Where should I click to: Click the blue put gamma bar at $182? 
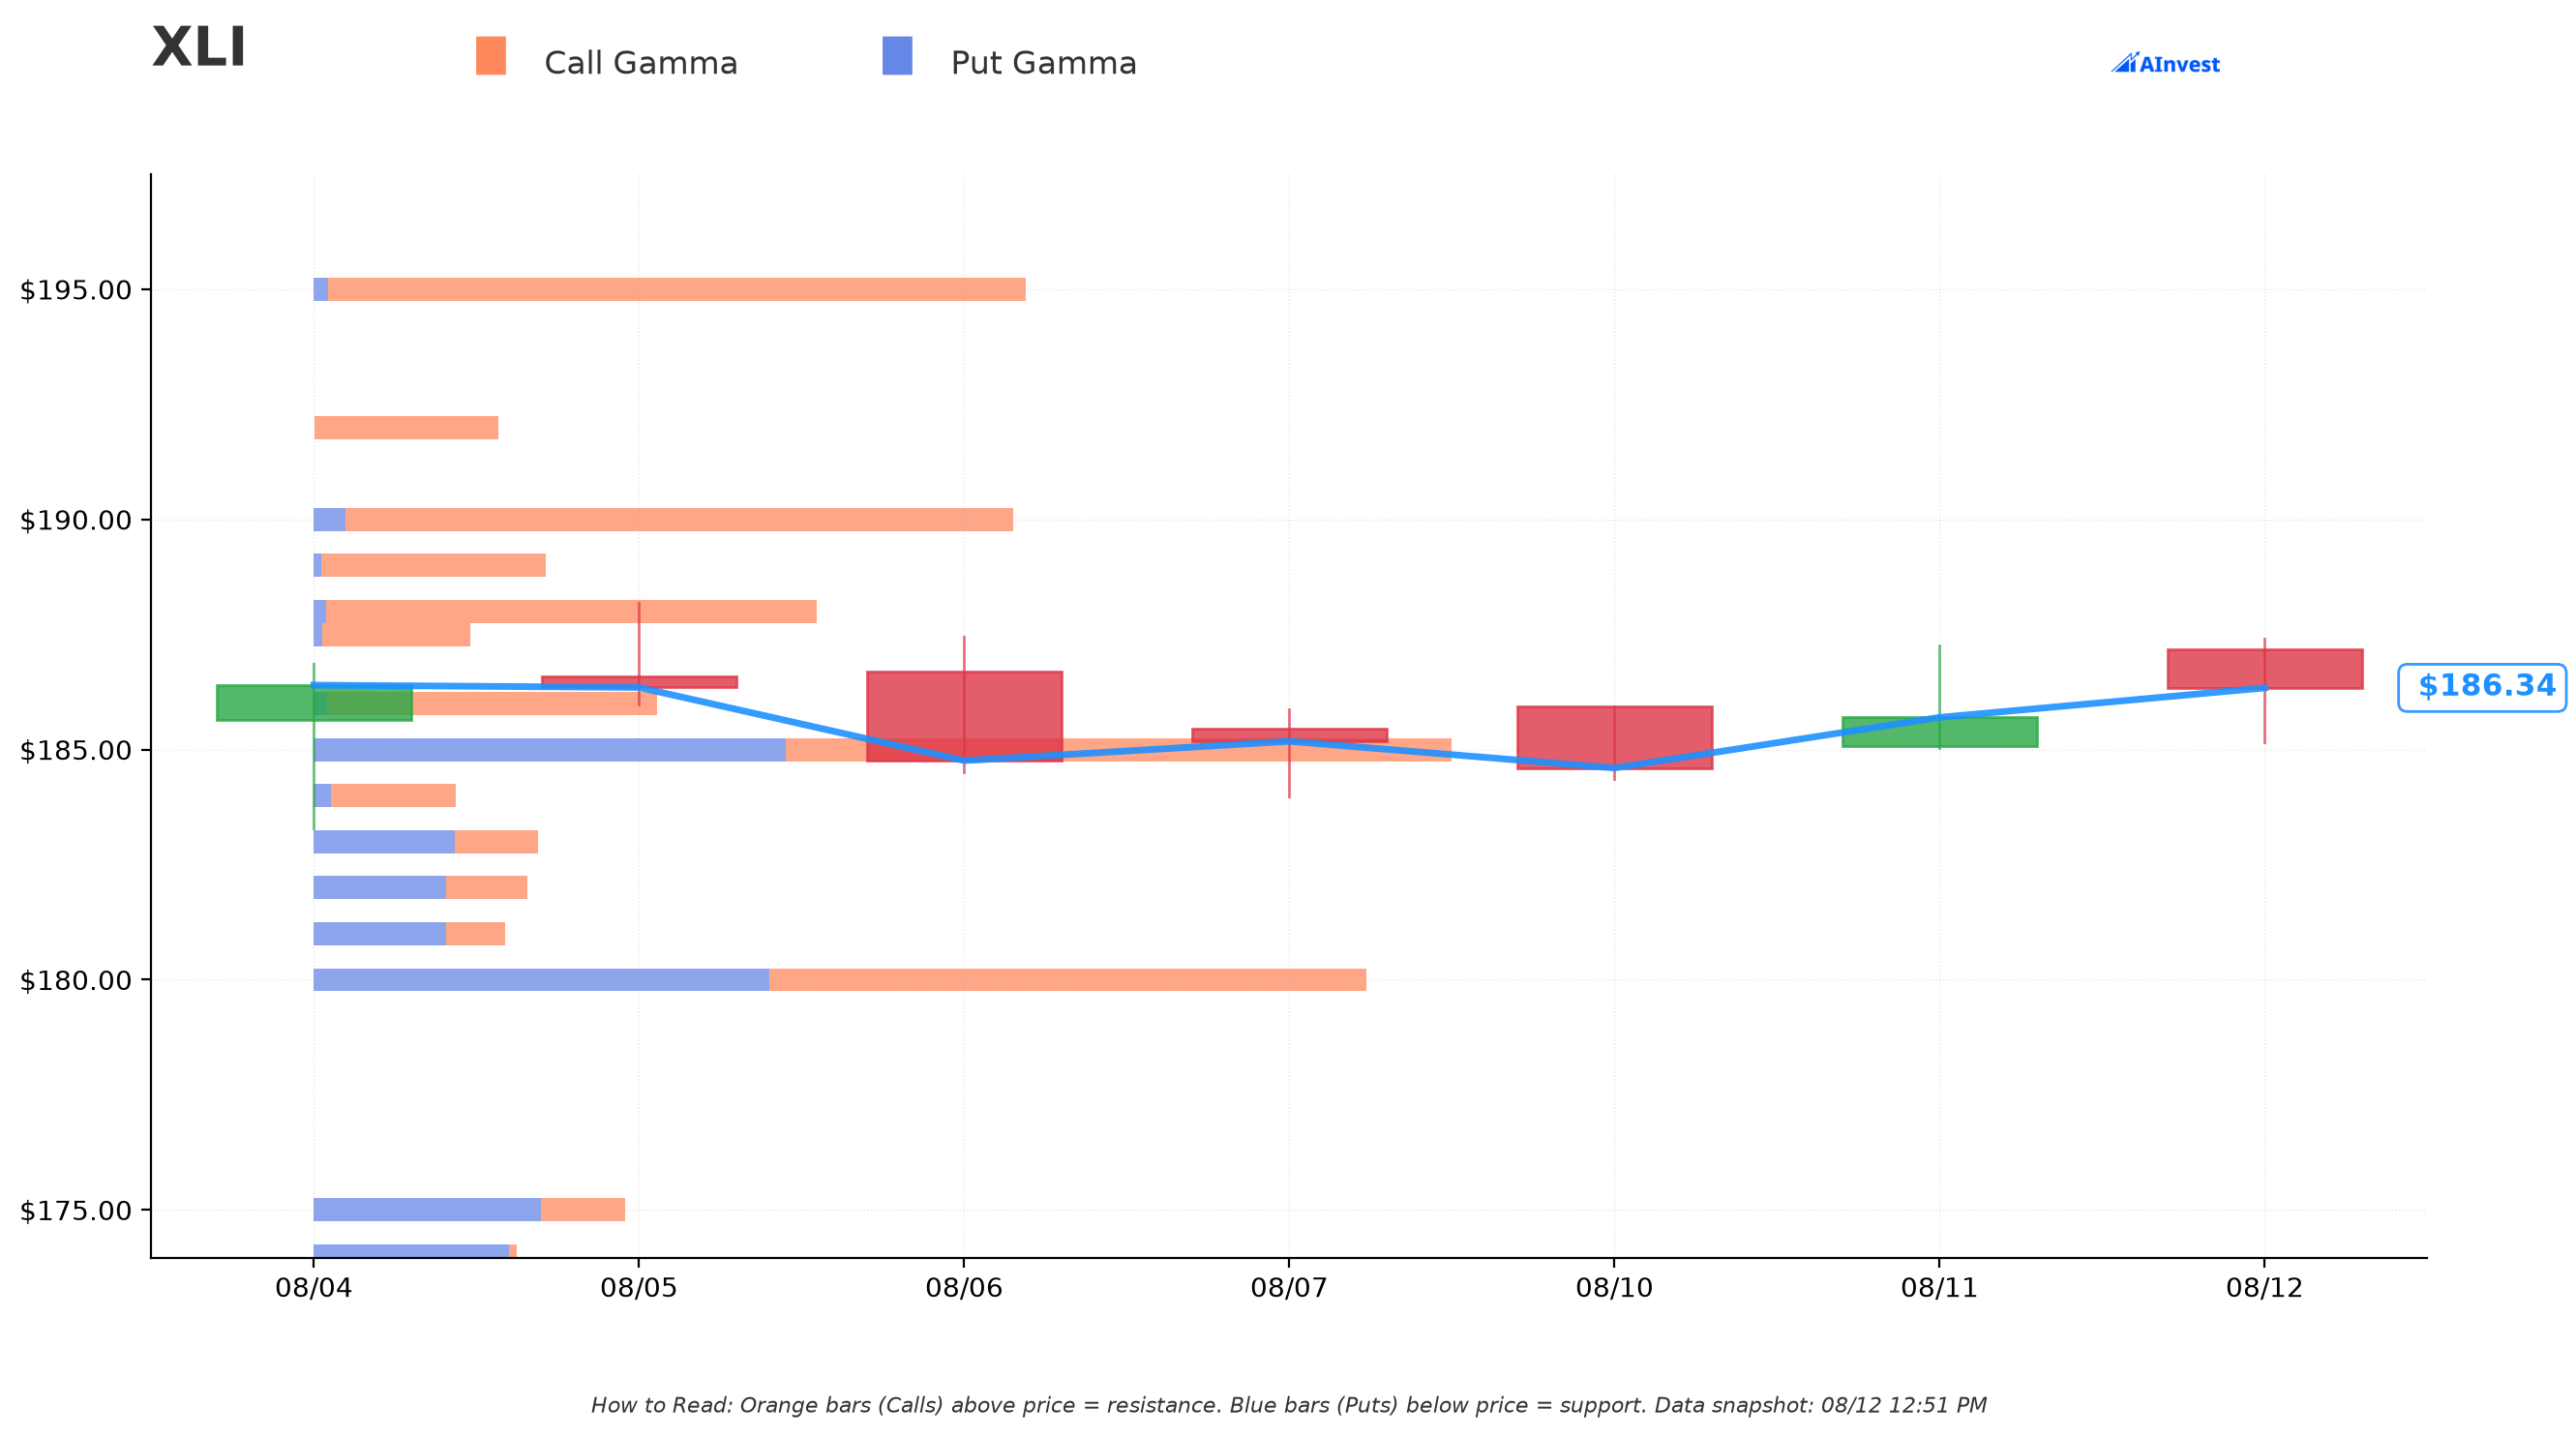click(x=380, y=888)
